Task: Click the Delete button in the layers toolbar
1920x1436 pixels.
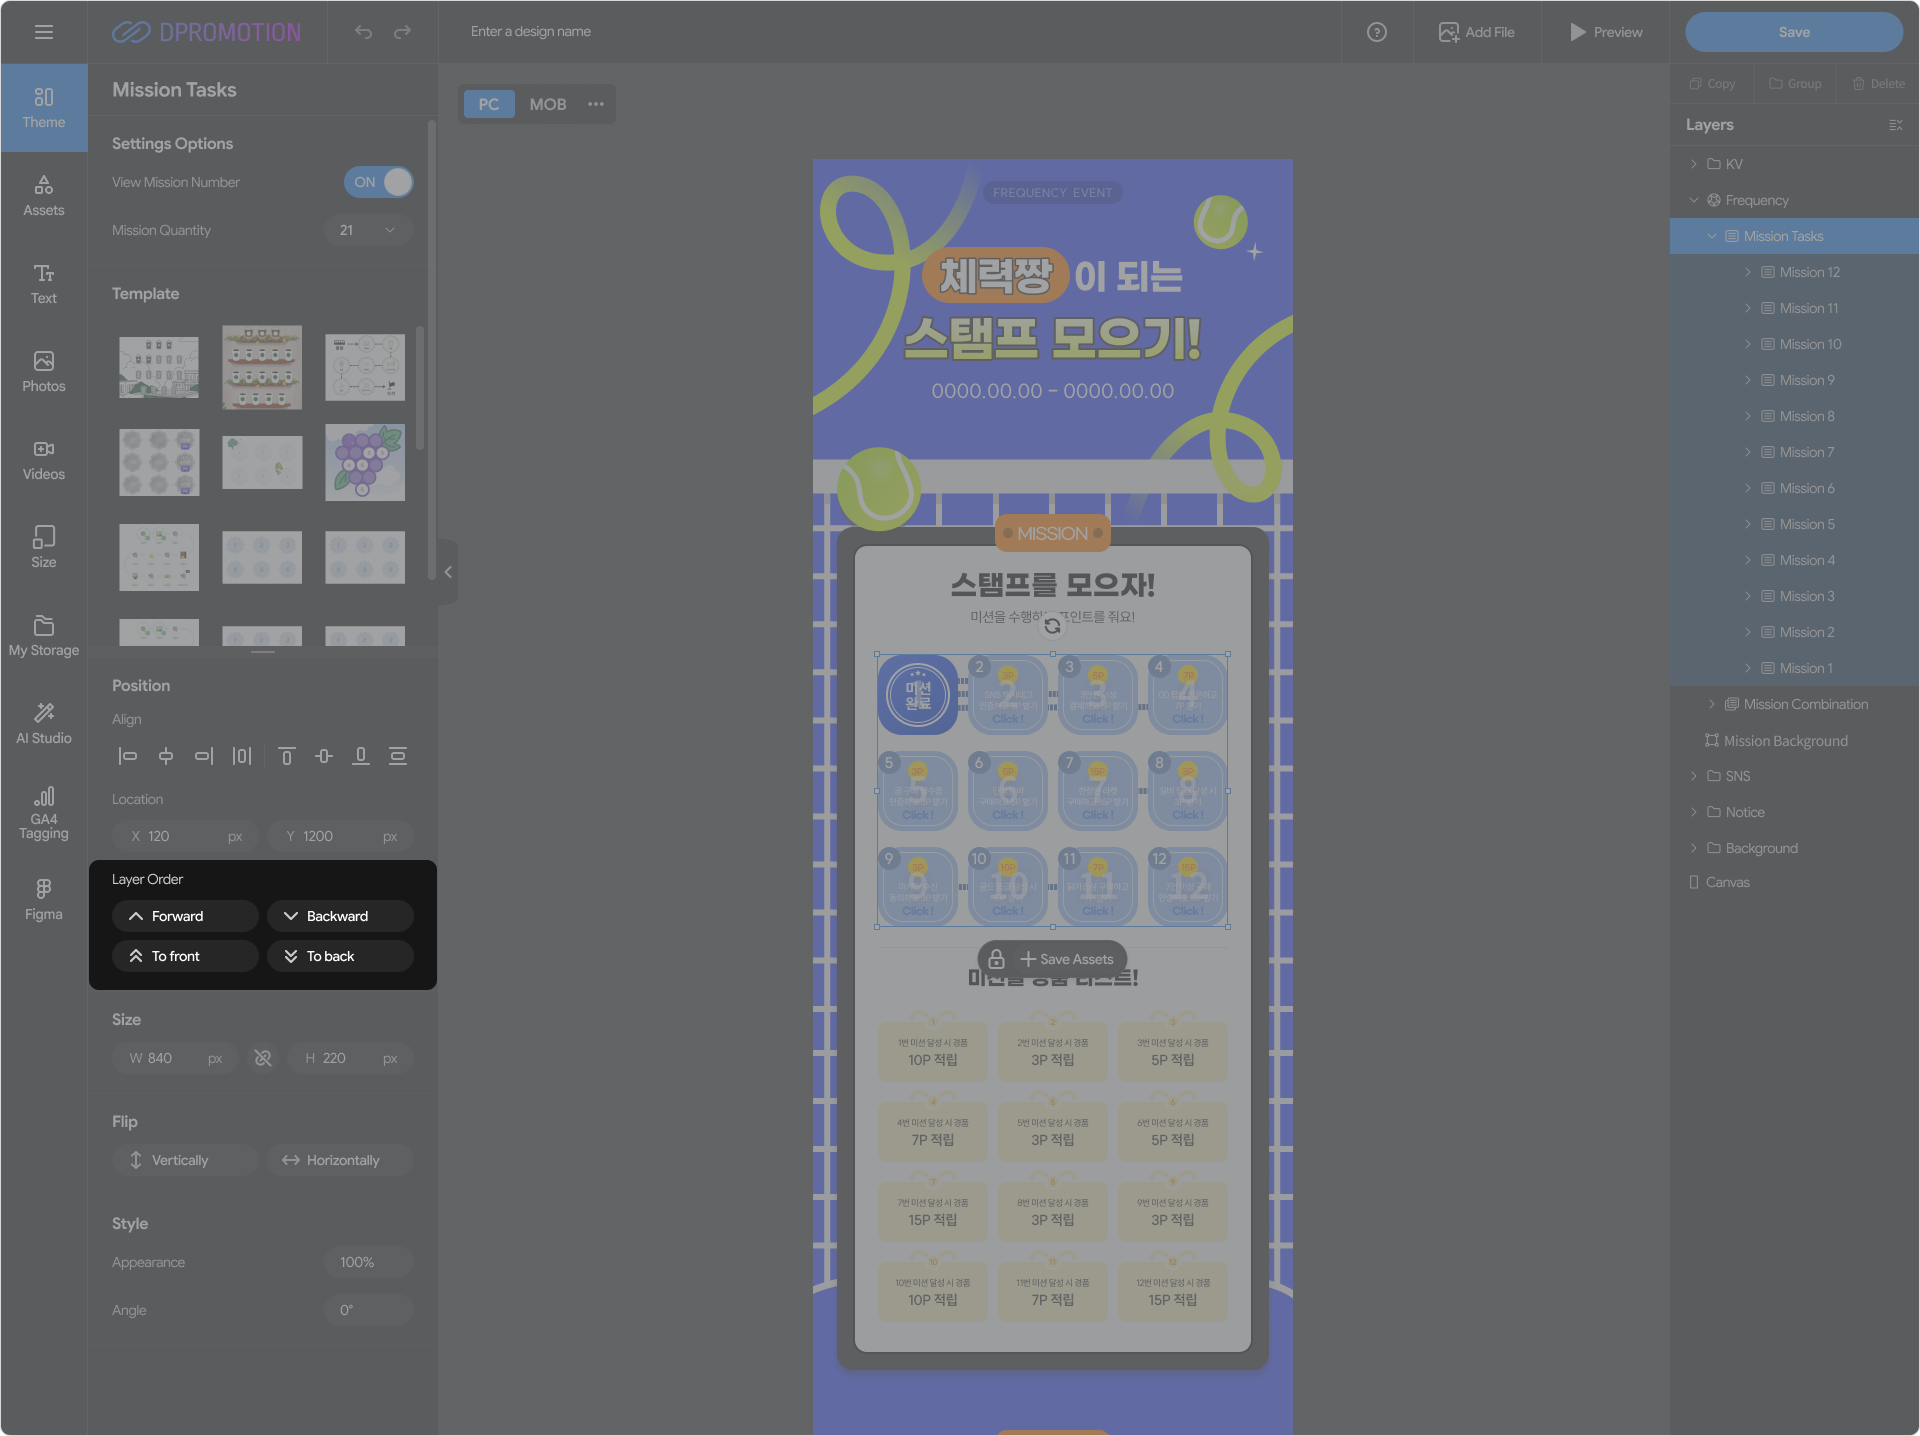Action: tap(1878, 84)
